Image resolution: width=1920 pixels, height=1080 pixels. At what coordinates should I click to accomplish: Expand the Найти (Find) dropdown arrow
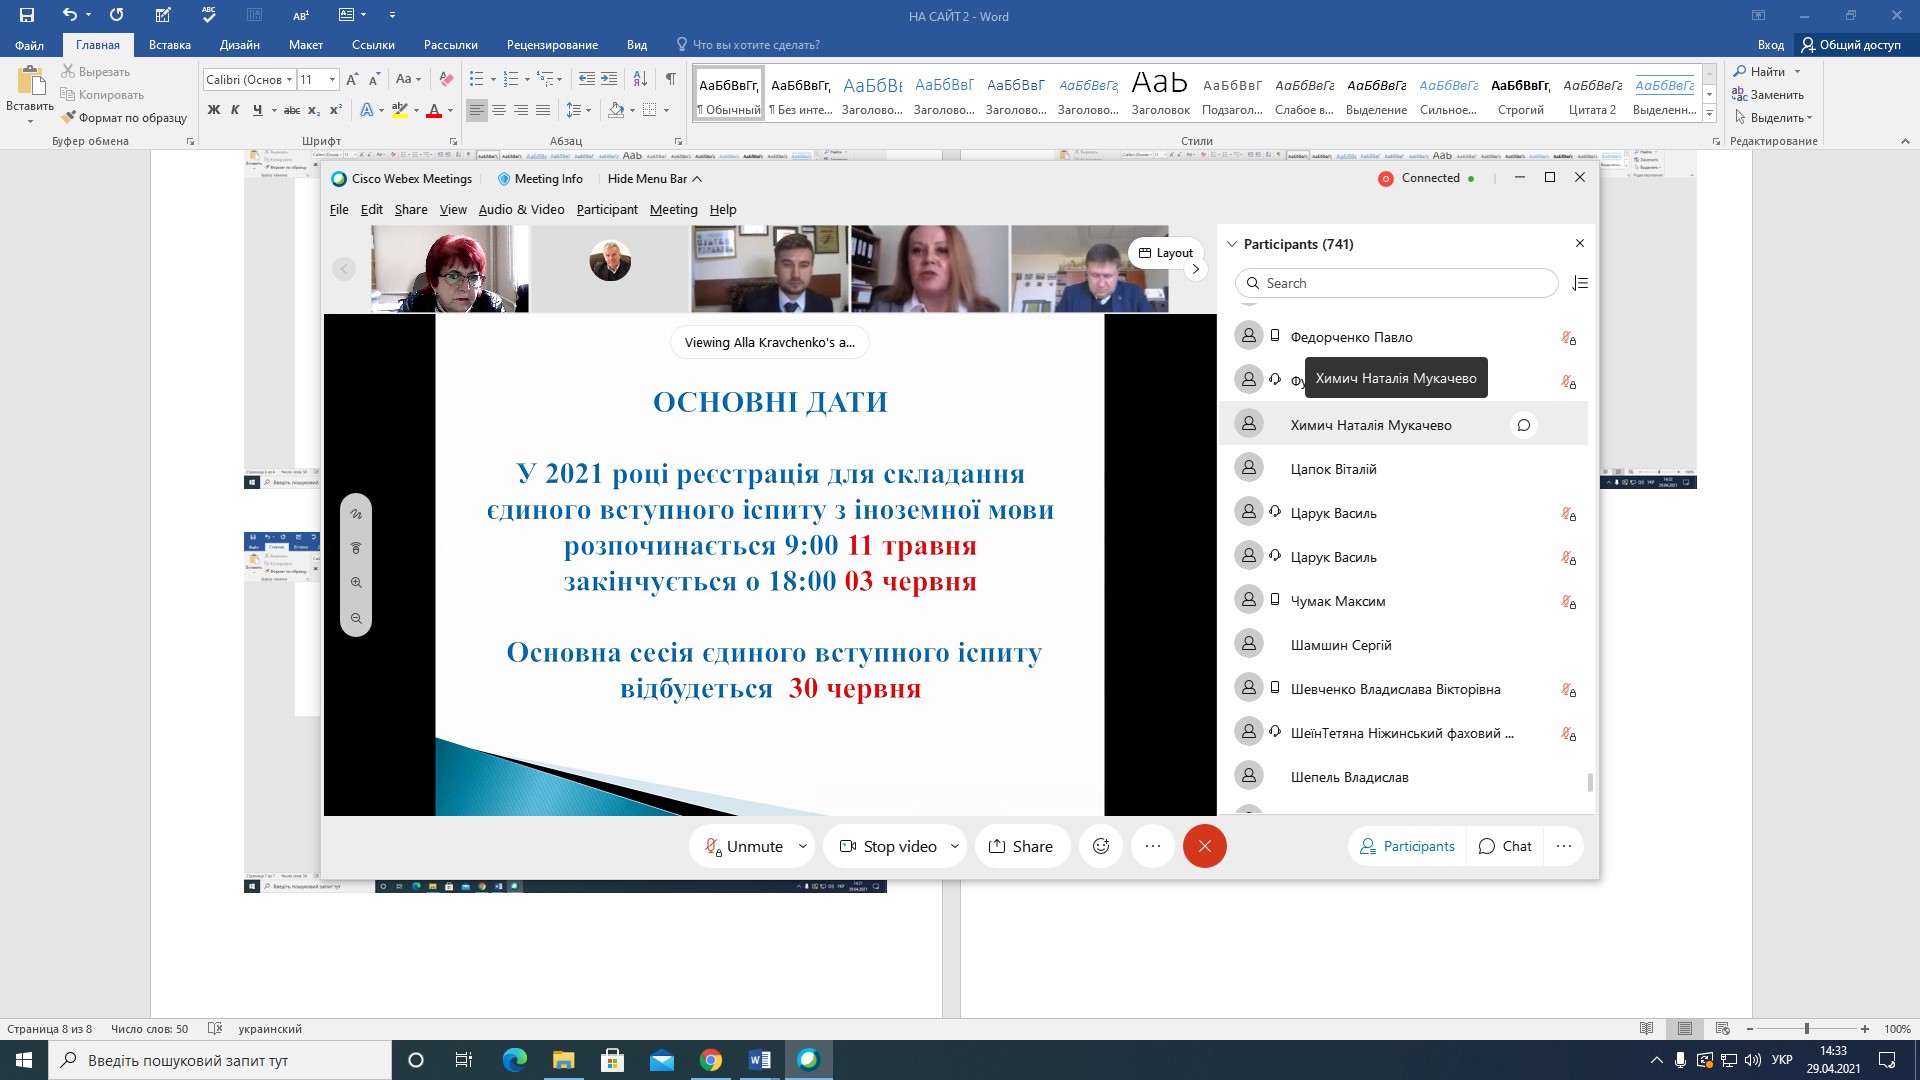pyautogui.click(x=1797, y=72)
